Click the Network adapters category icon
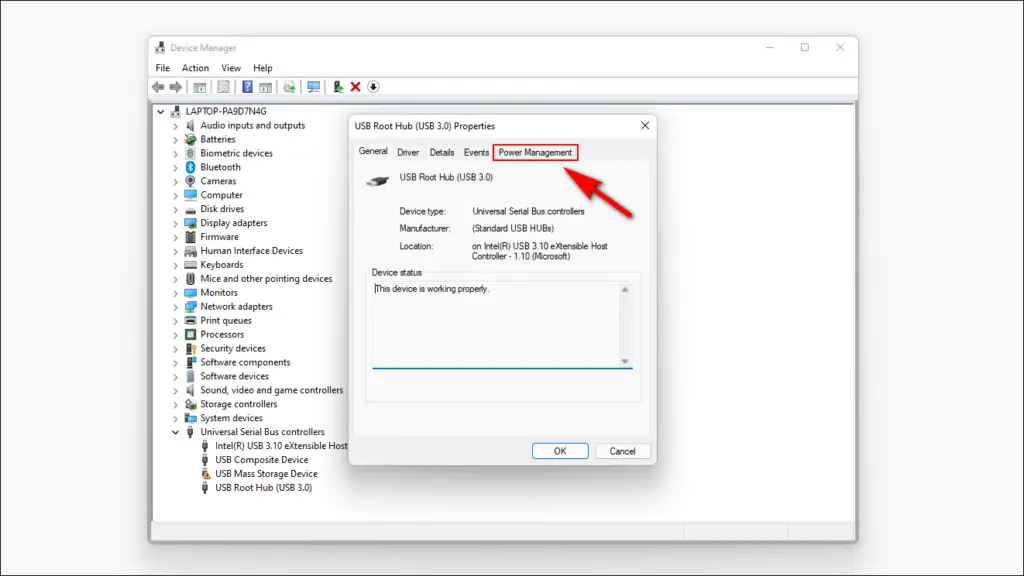 pyautogui.click(x=190, y=306)
